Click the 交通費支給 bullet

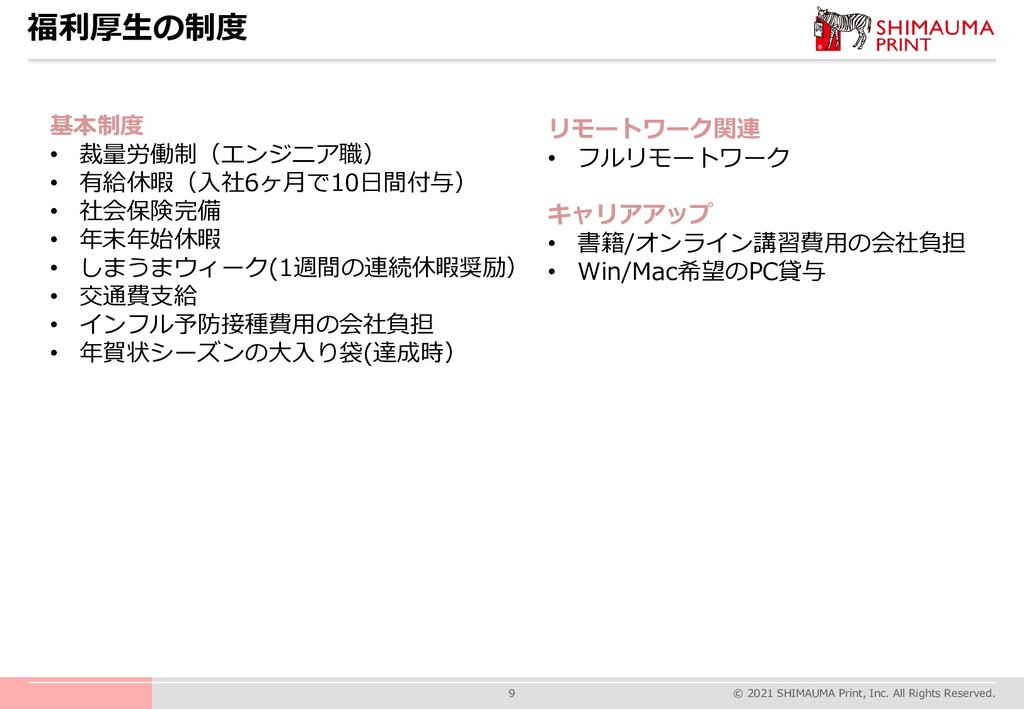click(138, 296)
